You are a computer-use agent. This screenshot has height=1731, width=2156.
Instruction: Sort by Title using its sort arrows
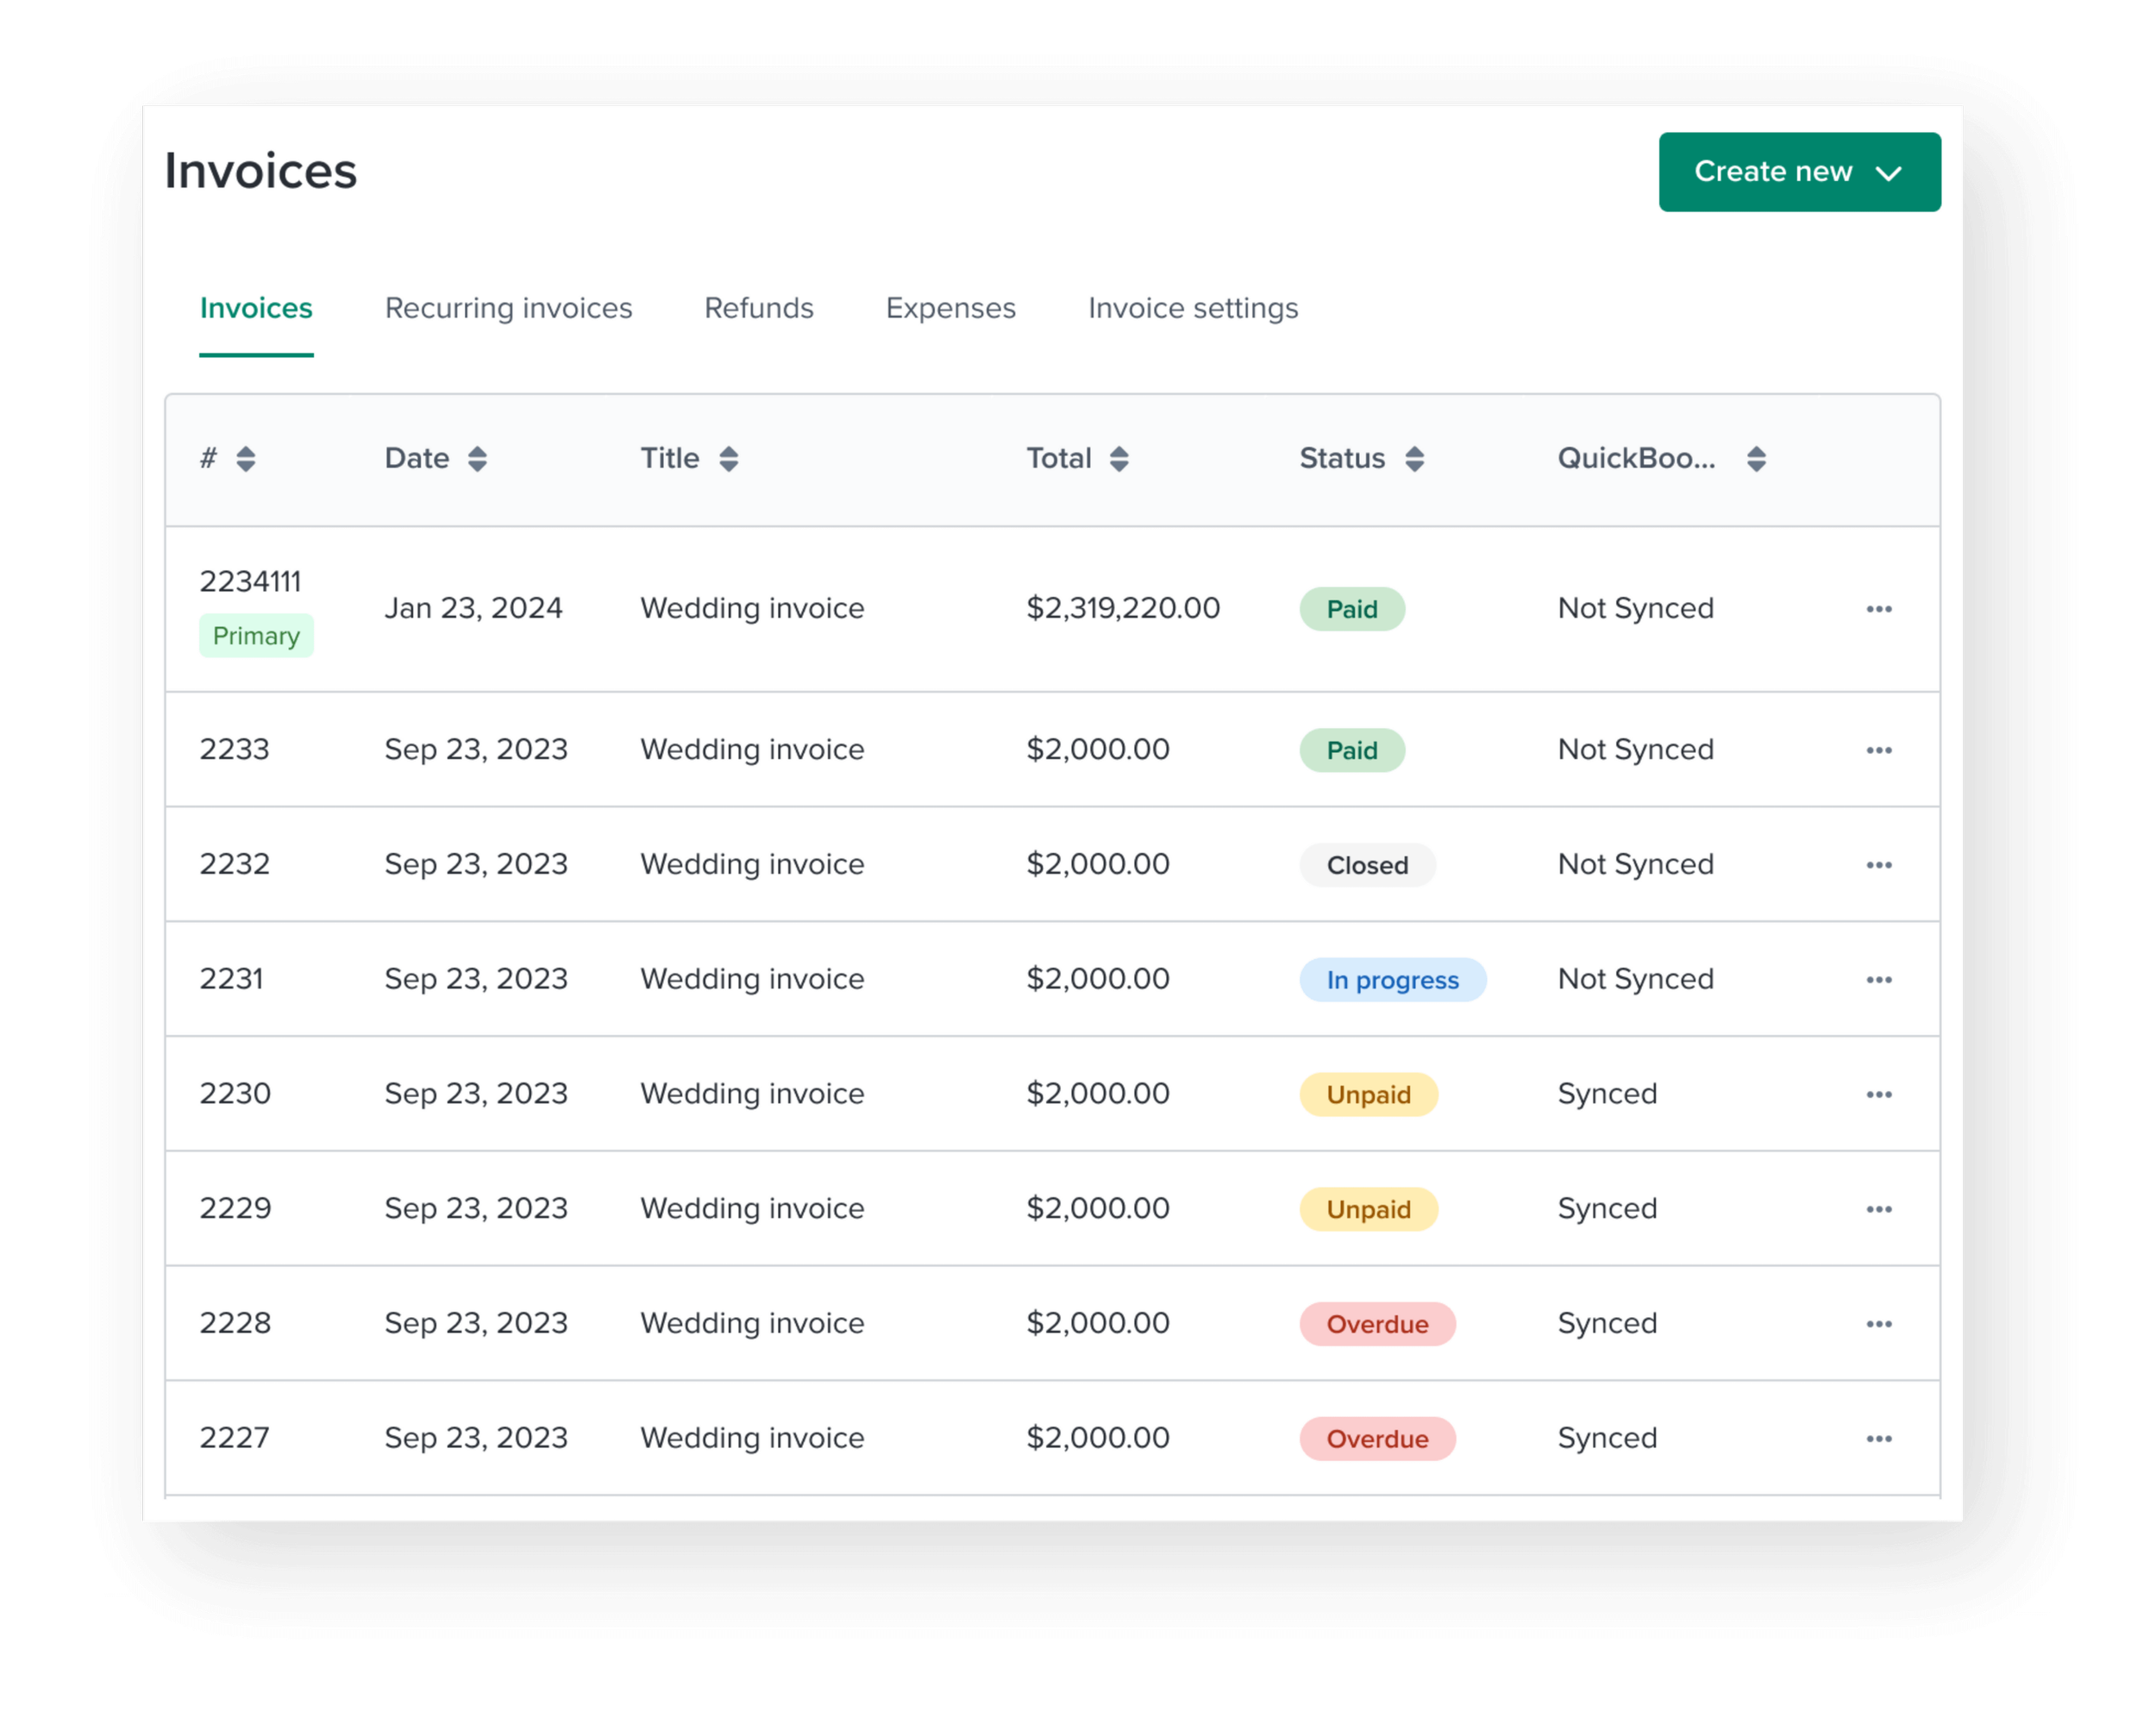[728, 459]
